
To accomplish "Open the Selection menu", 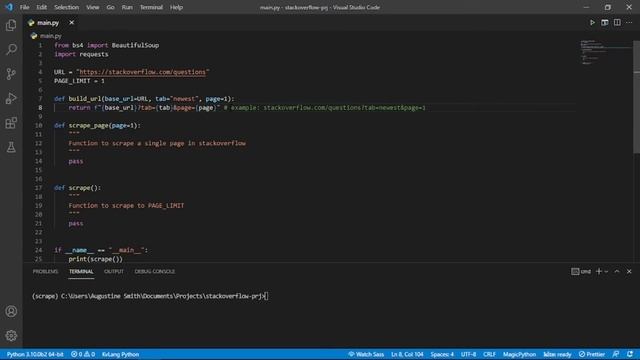I will pyautogui.click(x=66, y=7).
